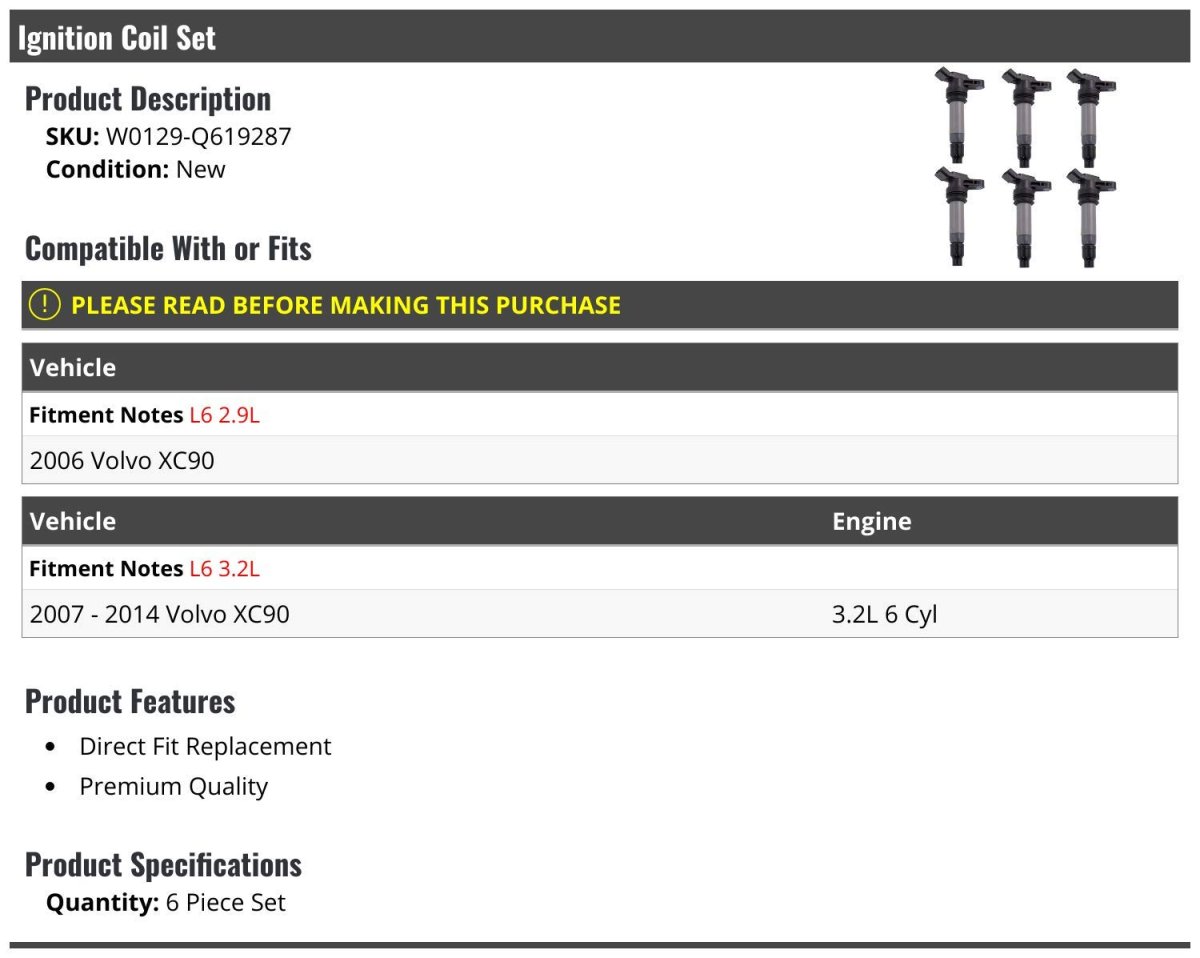Click the first Vehicle table header
The image size is (1200, 958).
click(73, 367)
